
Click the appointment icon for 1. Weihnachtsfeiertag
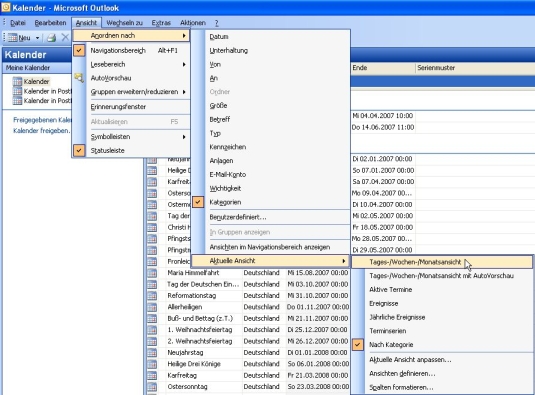click(x=152, y=330)
